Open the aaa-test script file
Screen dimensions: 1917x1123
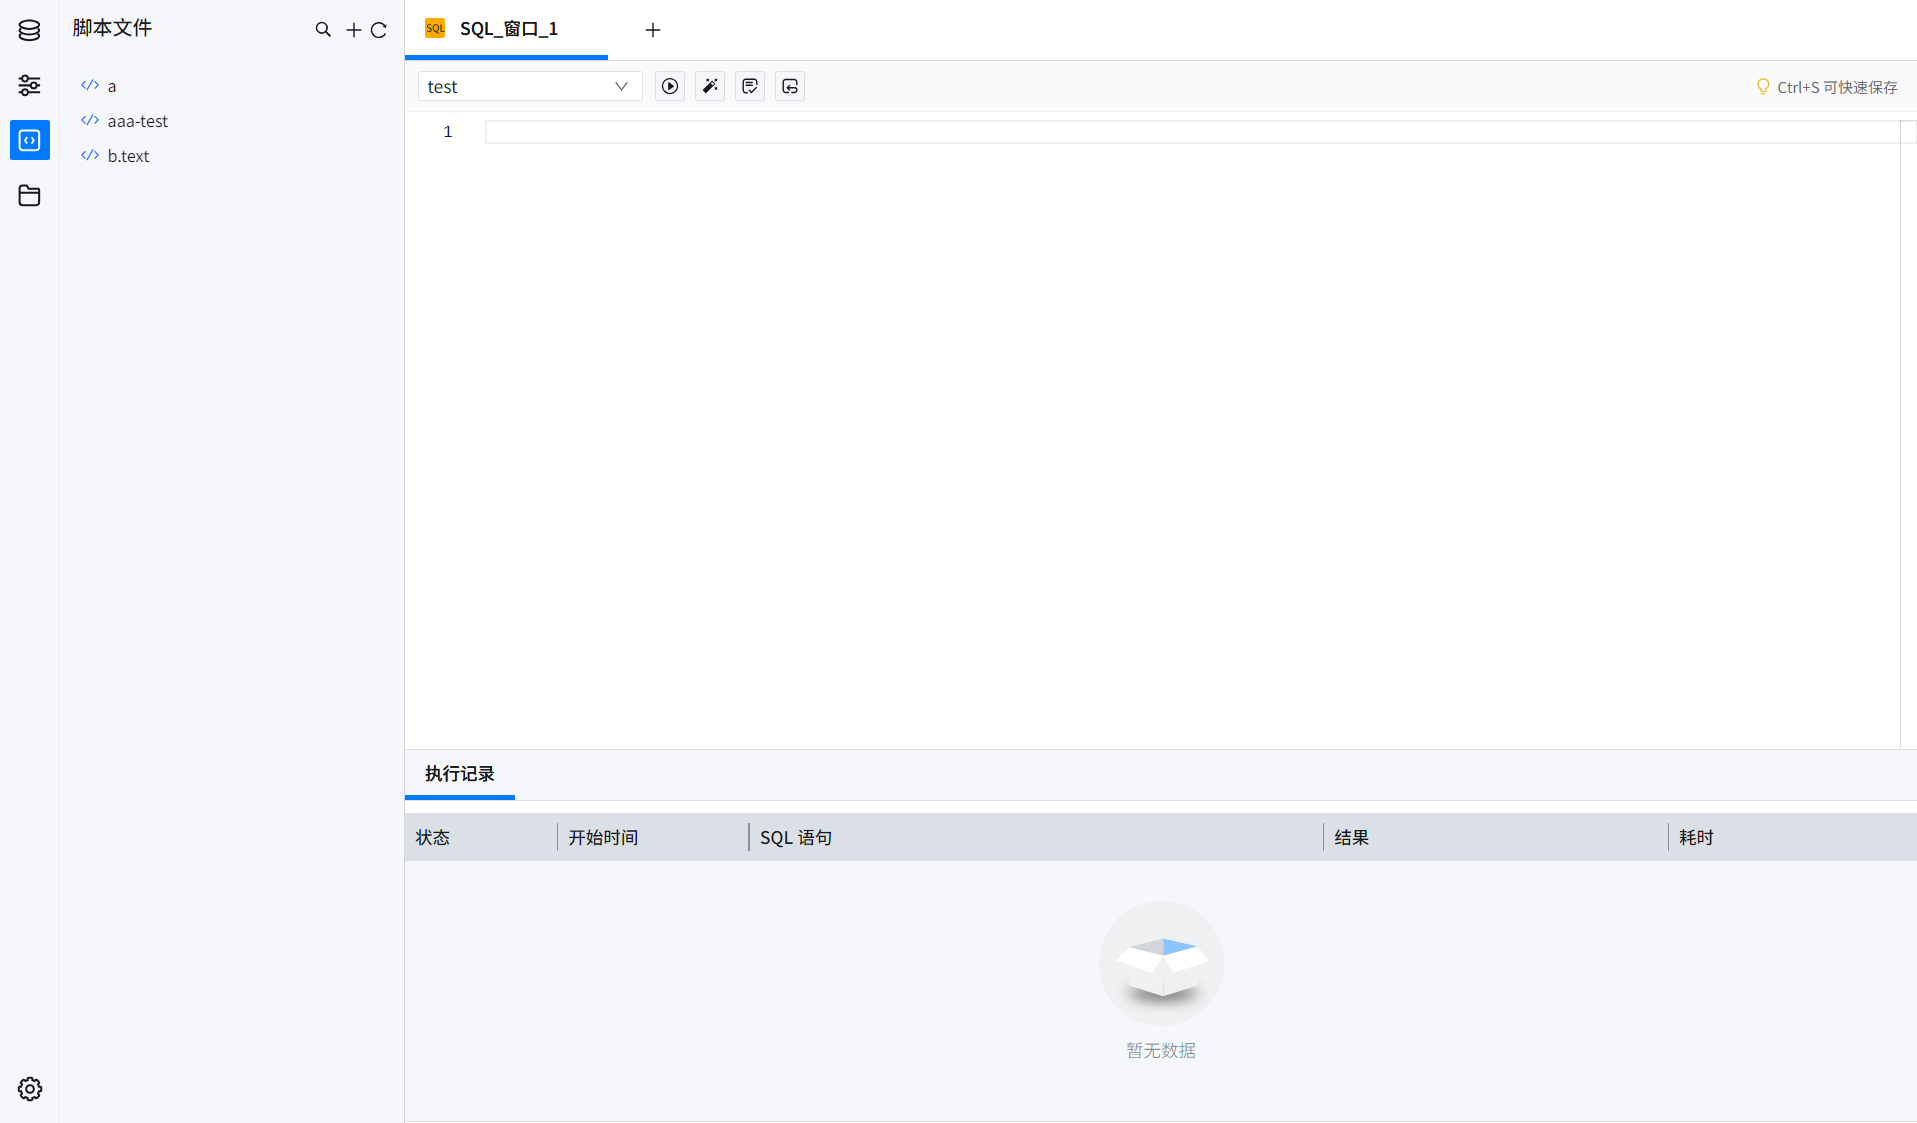click(x=137, y=121)
